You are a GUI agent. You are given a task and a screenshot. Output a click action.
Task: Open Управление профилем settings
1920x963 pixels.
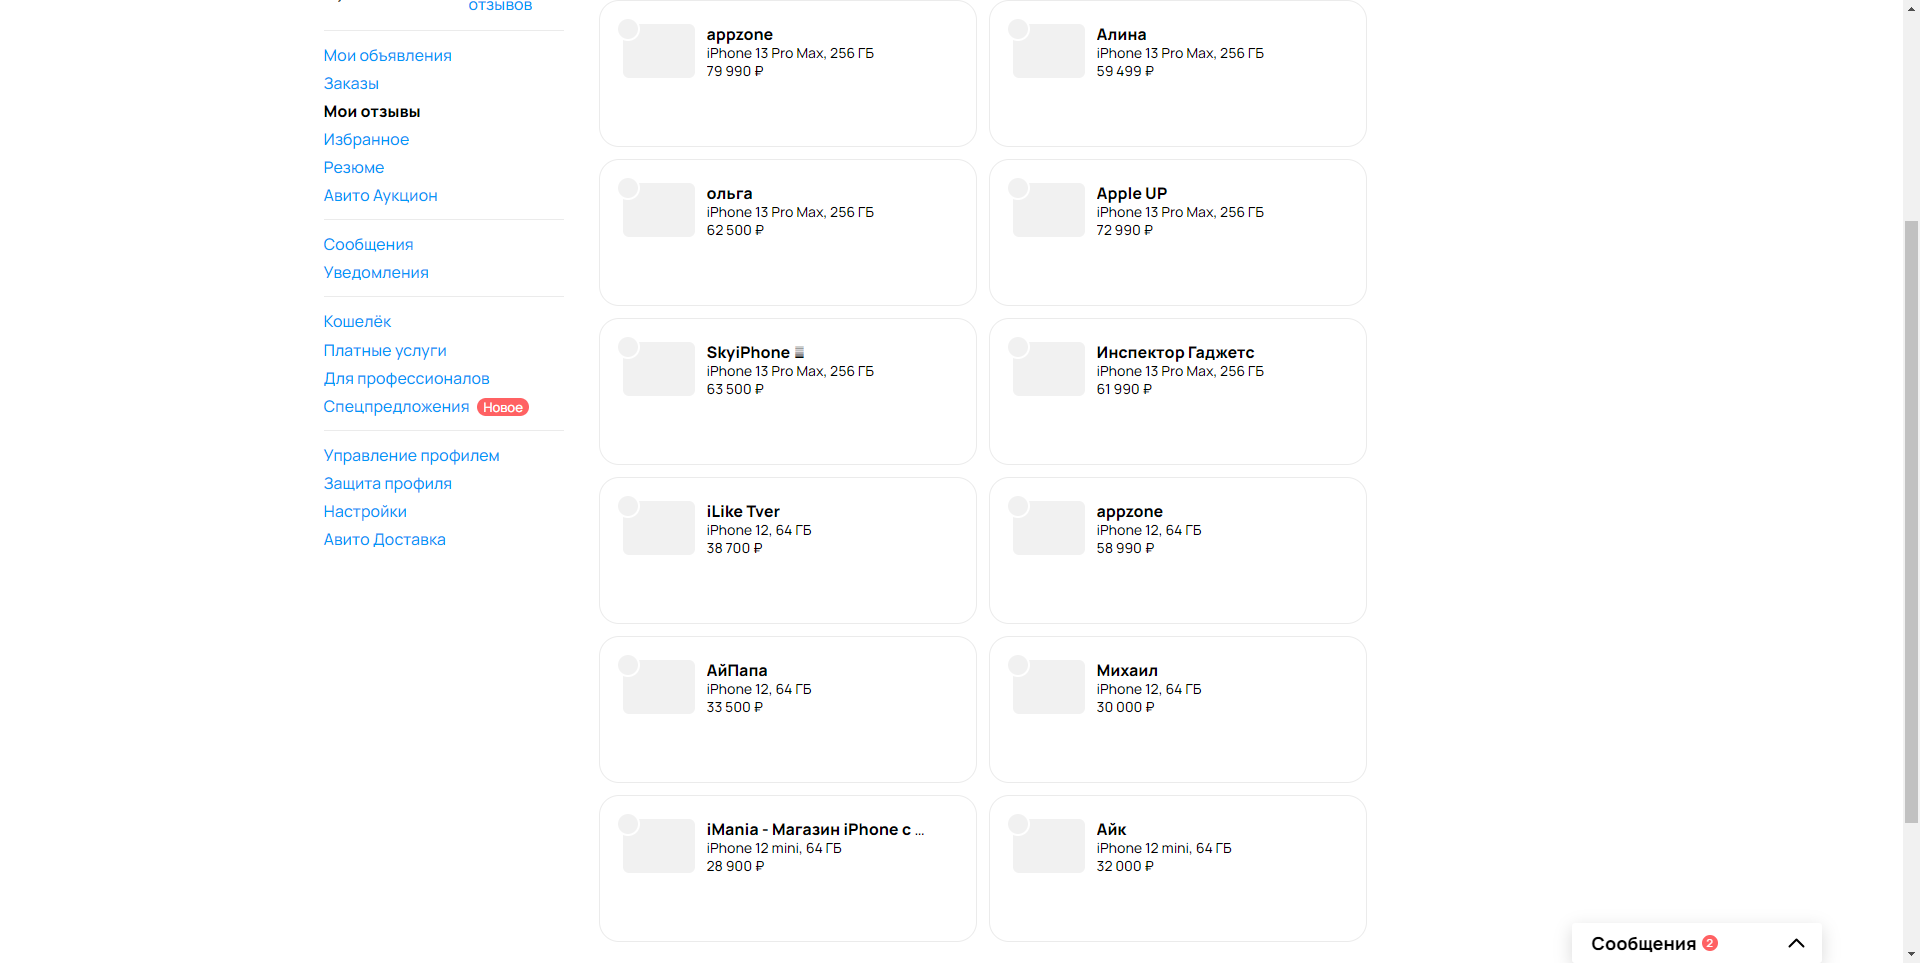(x=411, y=456)
